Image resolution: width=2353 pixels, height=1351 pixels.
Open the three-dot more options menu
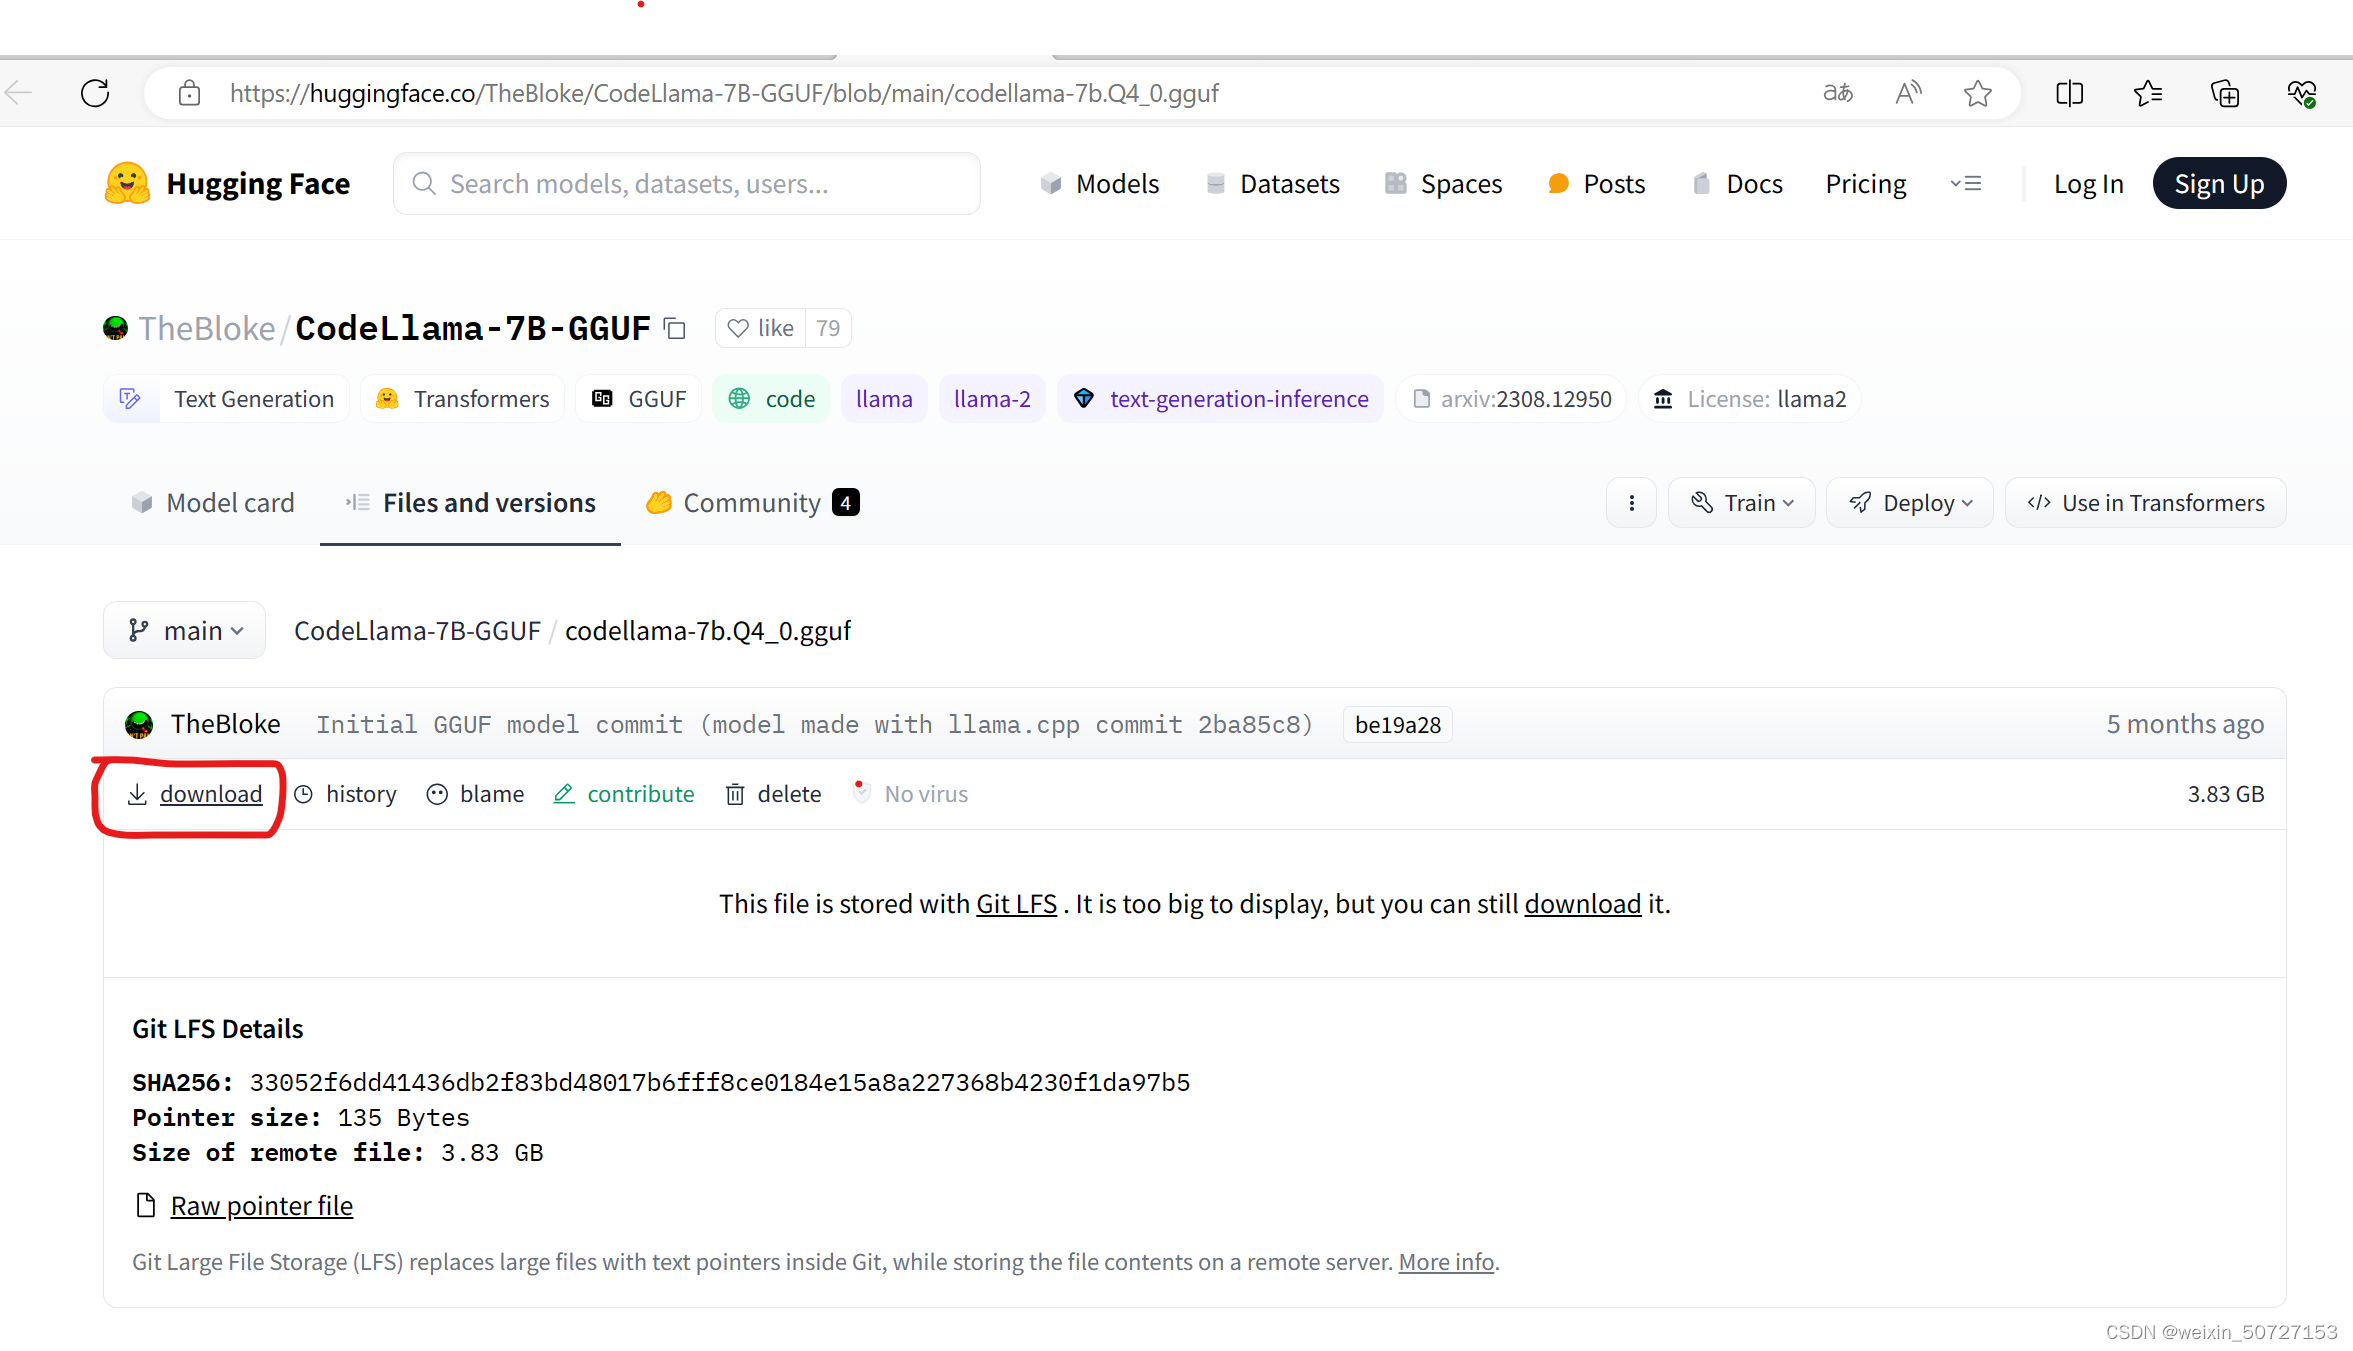pyautogui.click(x=1632, y=502)
